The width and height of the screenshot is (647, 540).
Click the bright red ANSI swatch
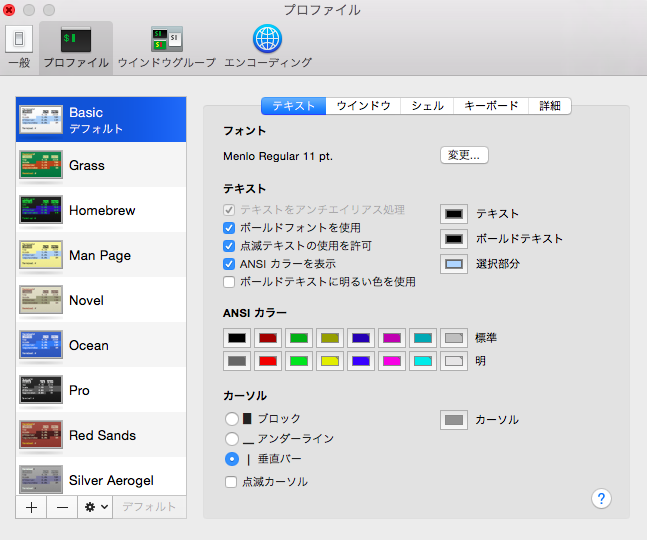point(268,361)
